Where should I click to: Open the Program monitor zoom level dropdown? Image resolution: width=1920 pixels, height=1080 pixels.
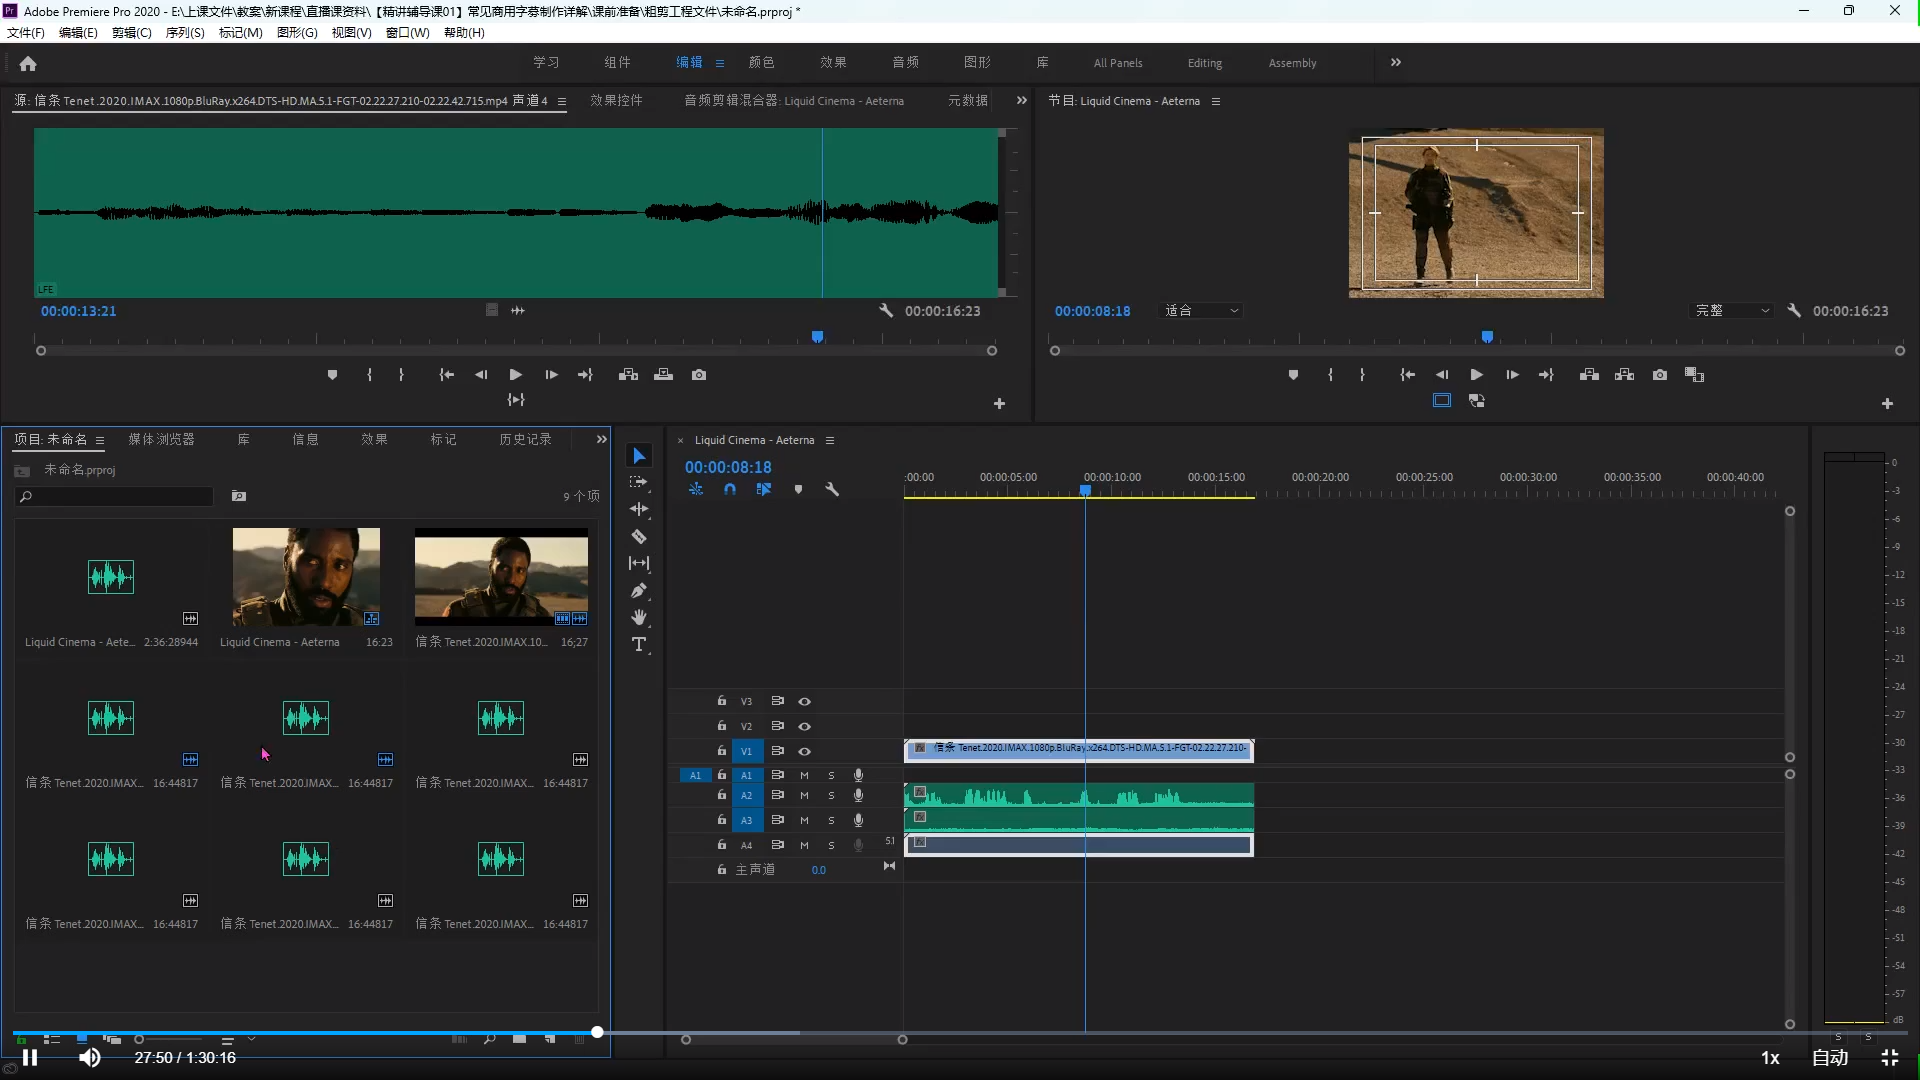pyautogui.click(x=1201, y=311)
